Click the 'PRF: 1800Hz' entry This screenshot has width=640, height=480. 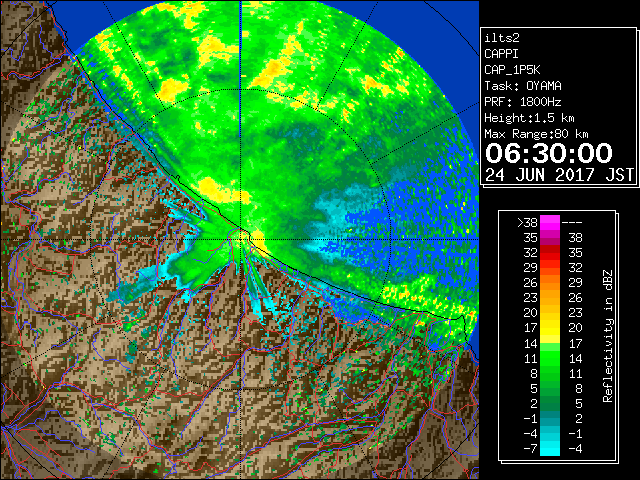coord(522,102)
